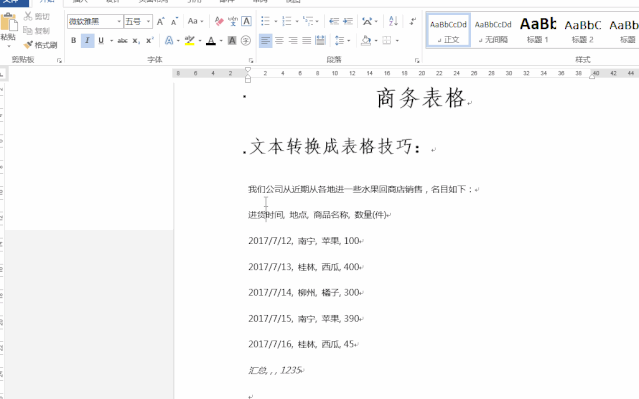
Task: Toggle Bold formatting
Action: [73, 40]
